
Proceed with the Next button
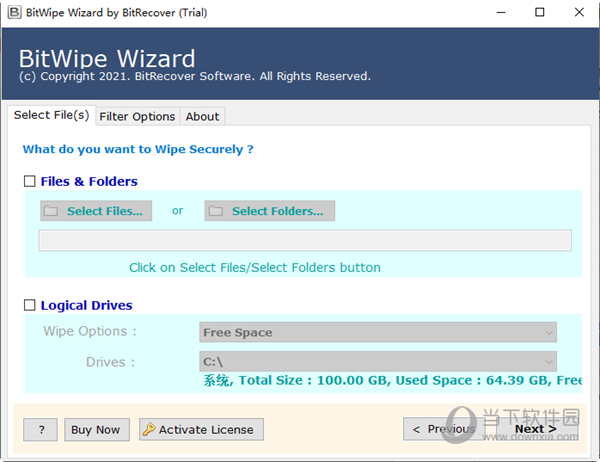(535, 429)
